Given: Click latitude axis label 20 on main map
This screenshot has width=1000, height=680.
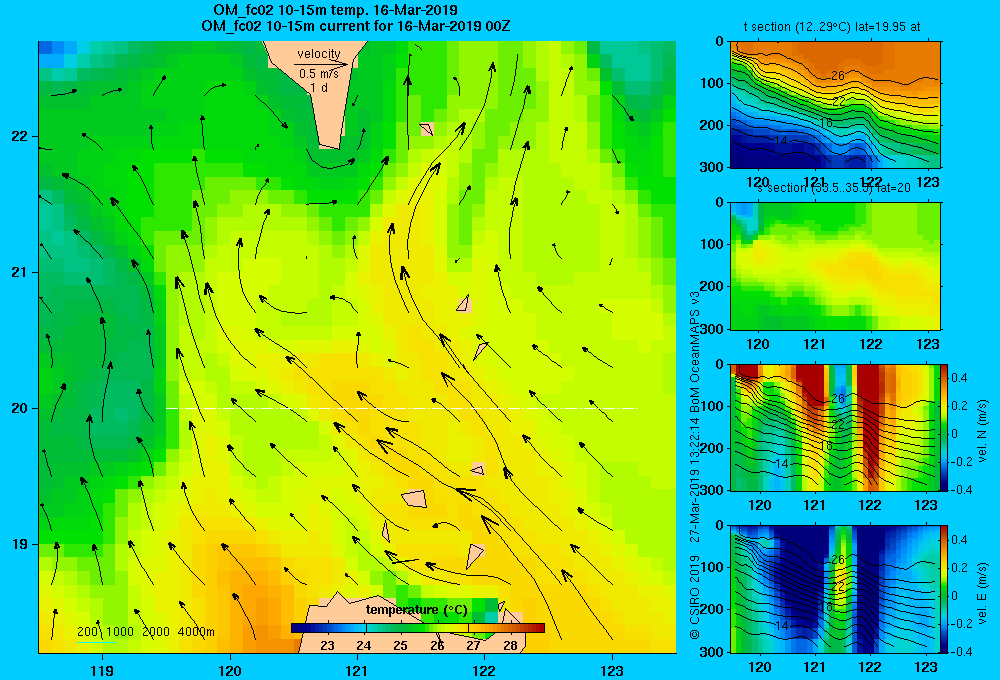Looking at the screenshot, I should (20, 408).
